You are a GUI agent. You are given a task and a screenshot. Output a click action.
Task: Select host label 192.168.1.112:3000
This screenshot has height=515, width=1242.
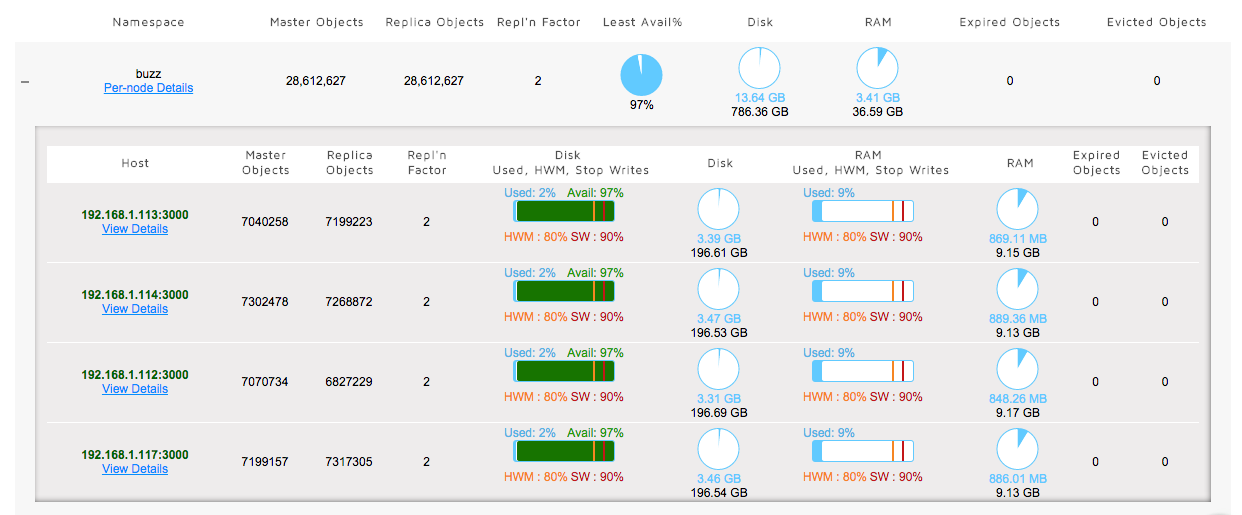tap(135, 375)
